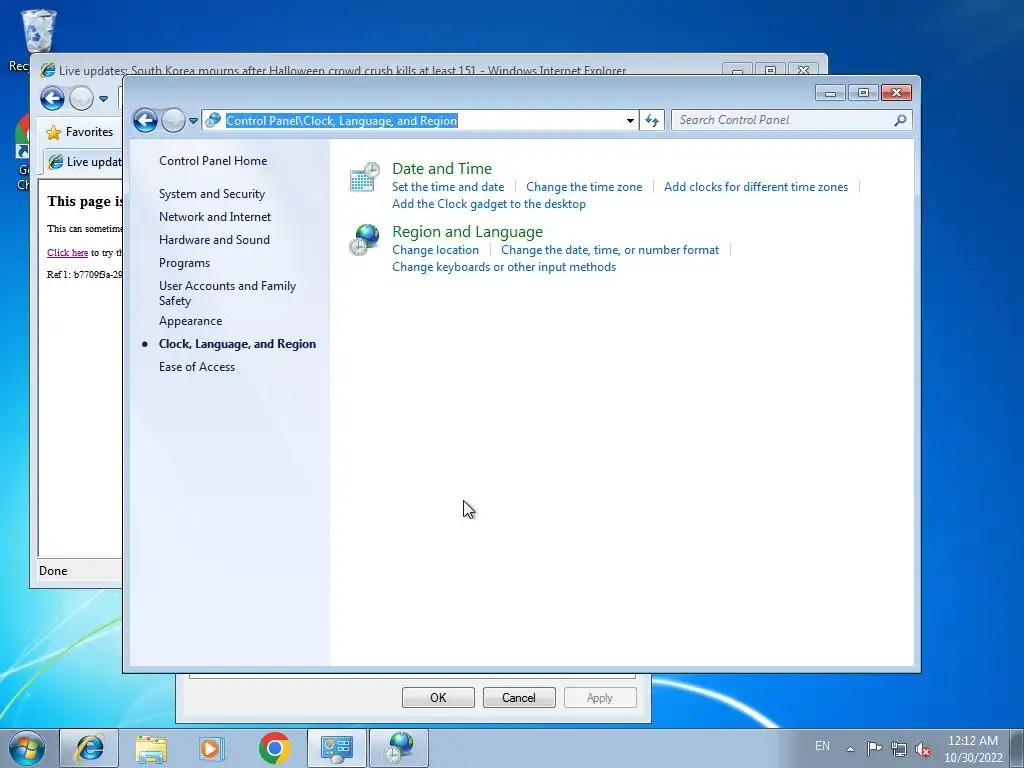Open Programs category

(x=184, y=263)
